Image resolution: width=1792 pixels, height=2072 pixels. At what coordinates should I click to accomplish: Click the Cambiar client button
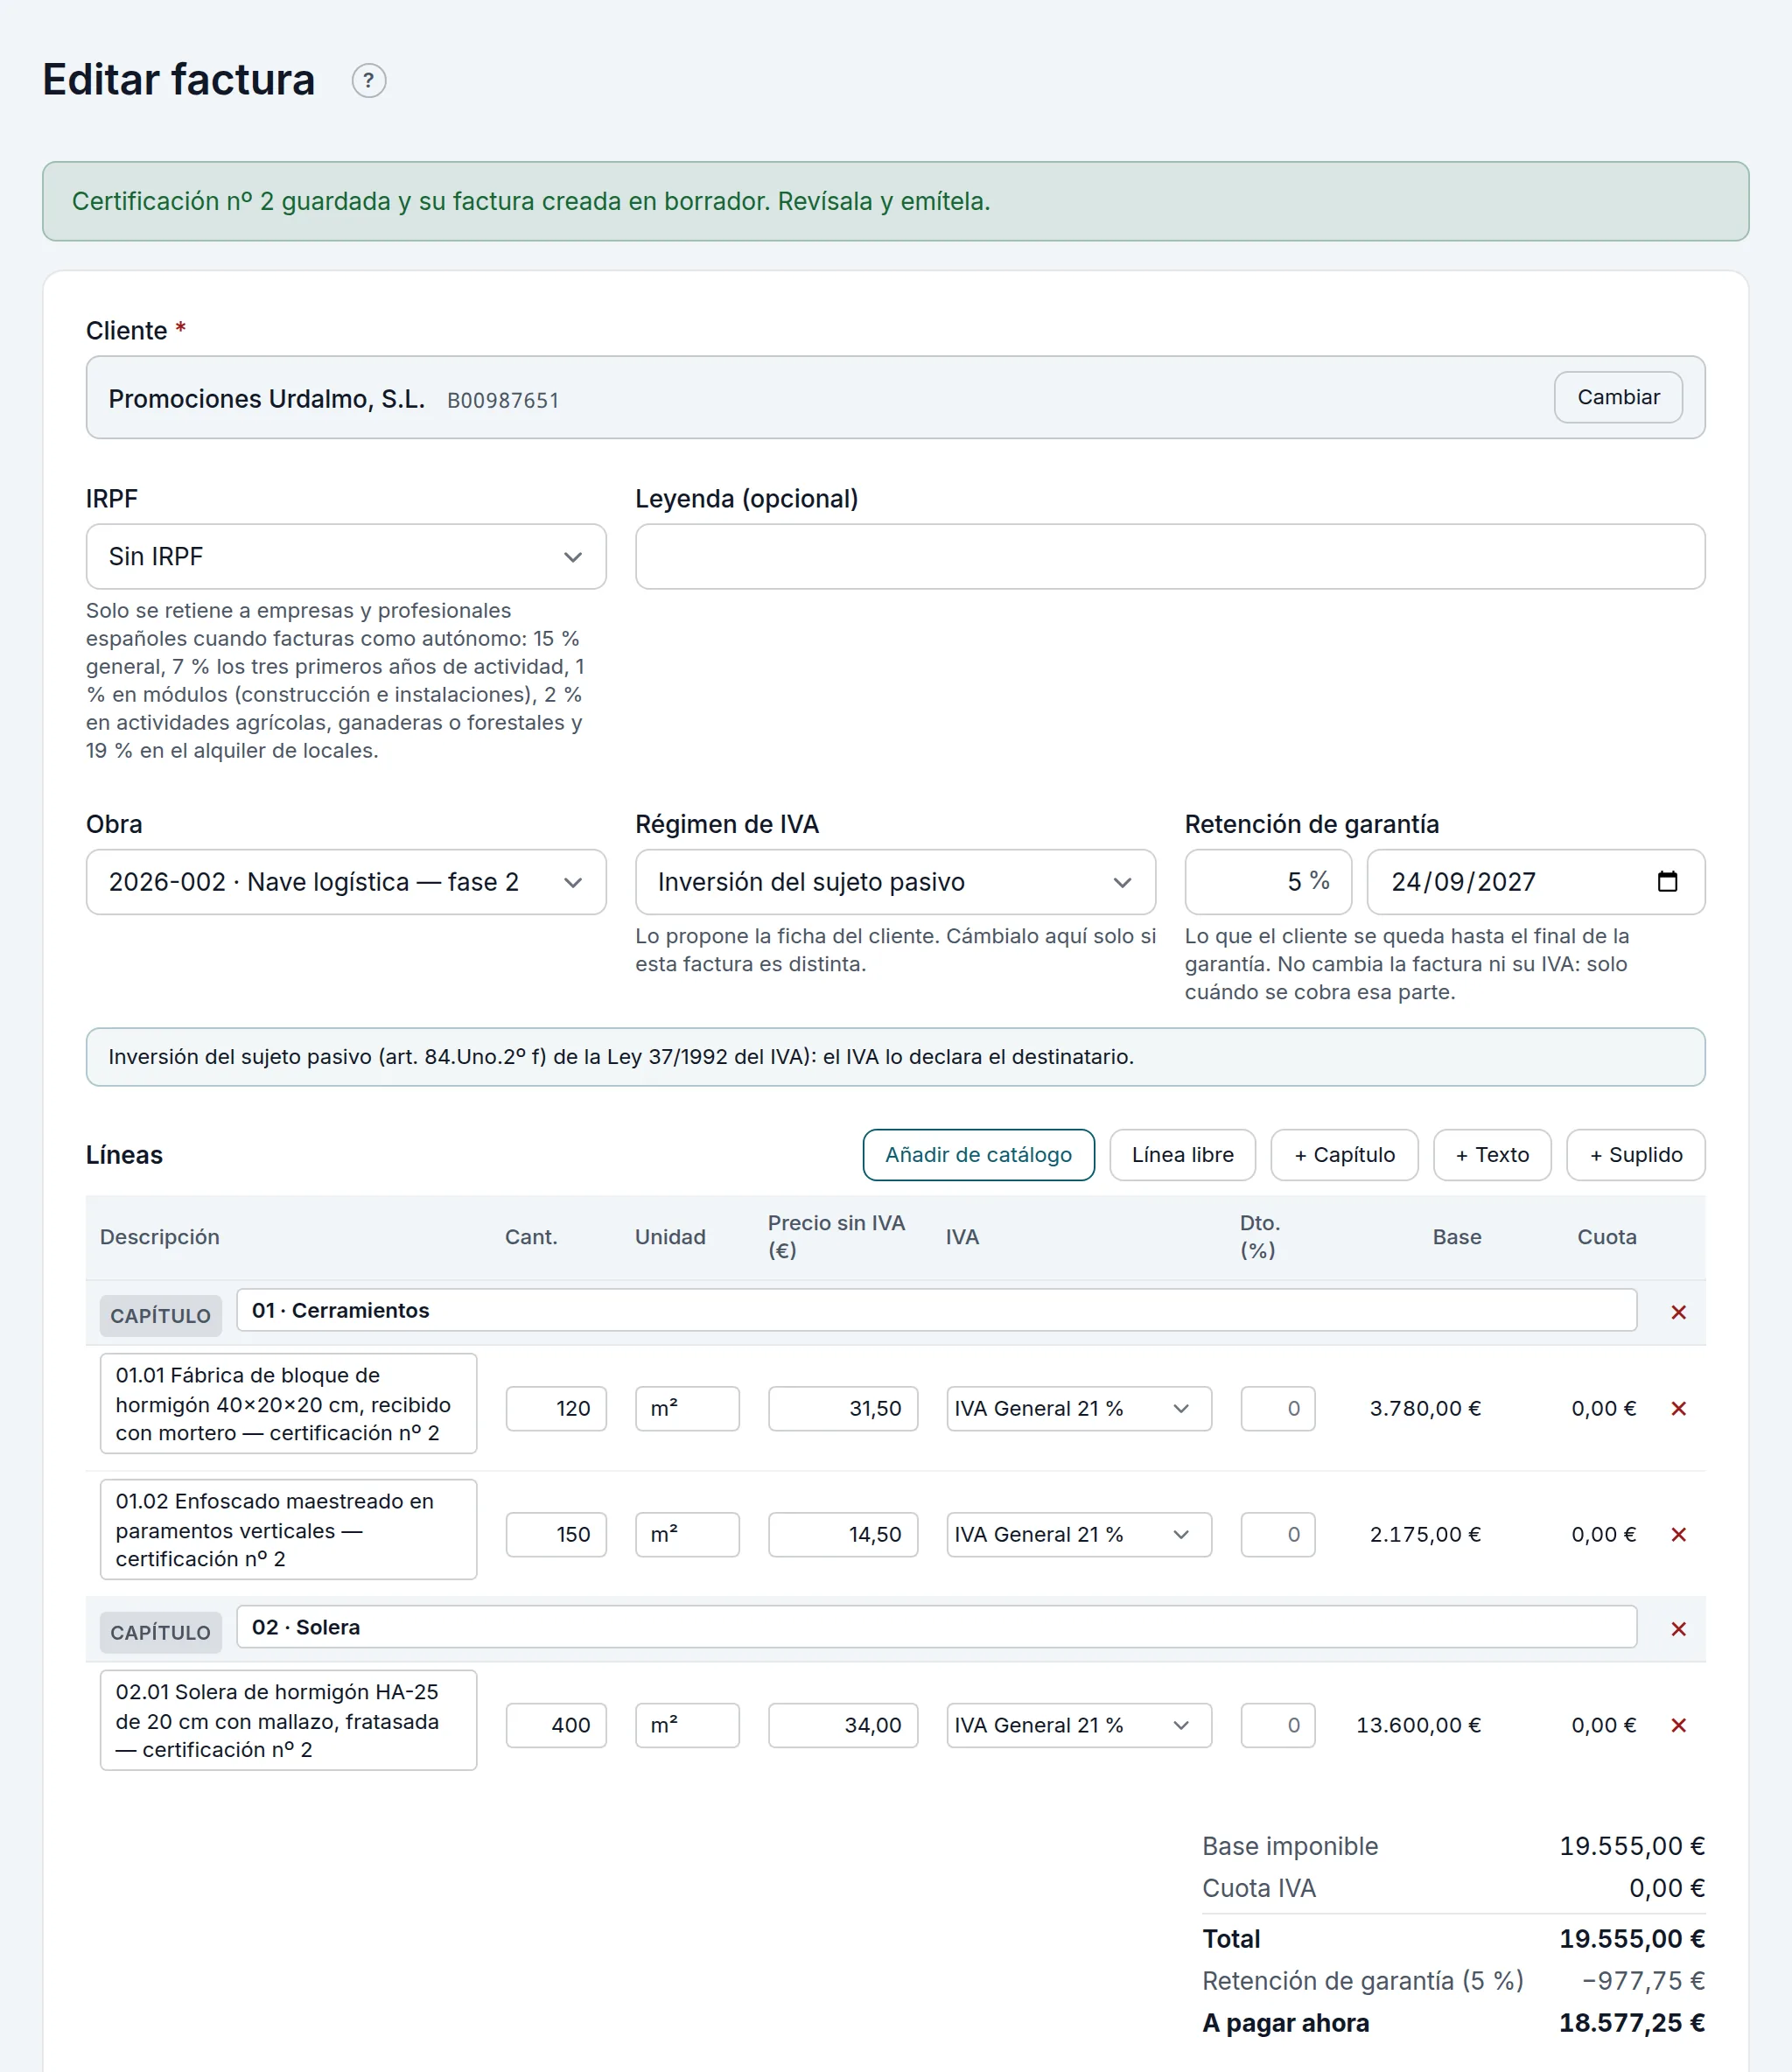click(1618, 397)
